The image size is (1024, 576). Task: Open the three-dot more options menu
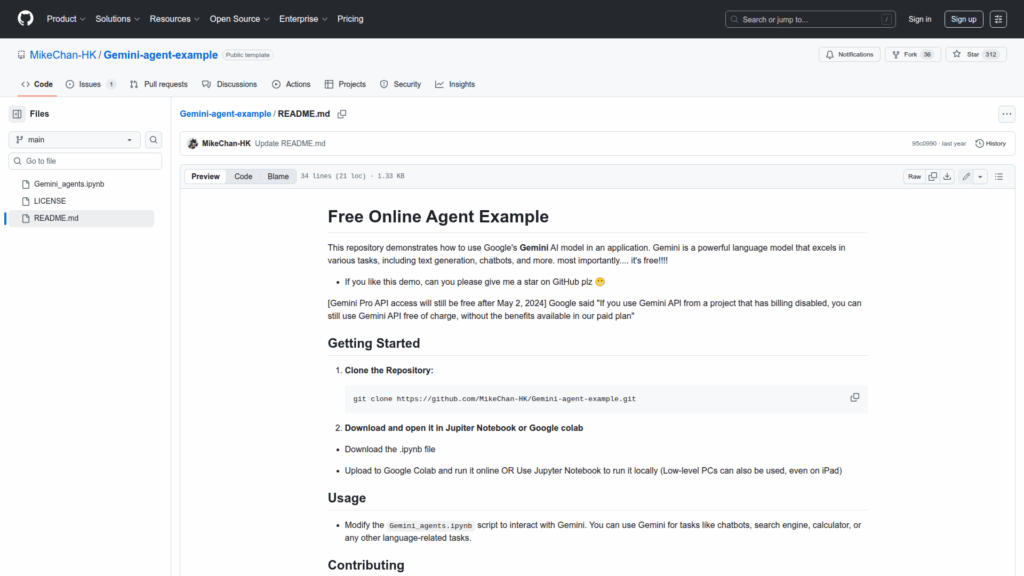[1006, 114]
